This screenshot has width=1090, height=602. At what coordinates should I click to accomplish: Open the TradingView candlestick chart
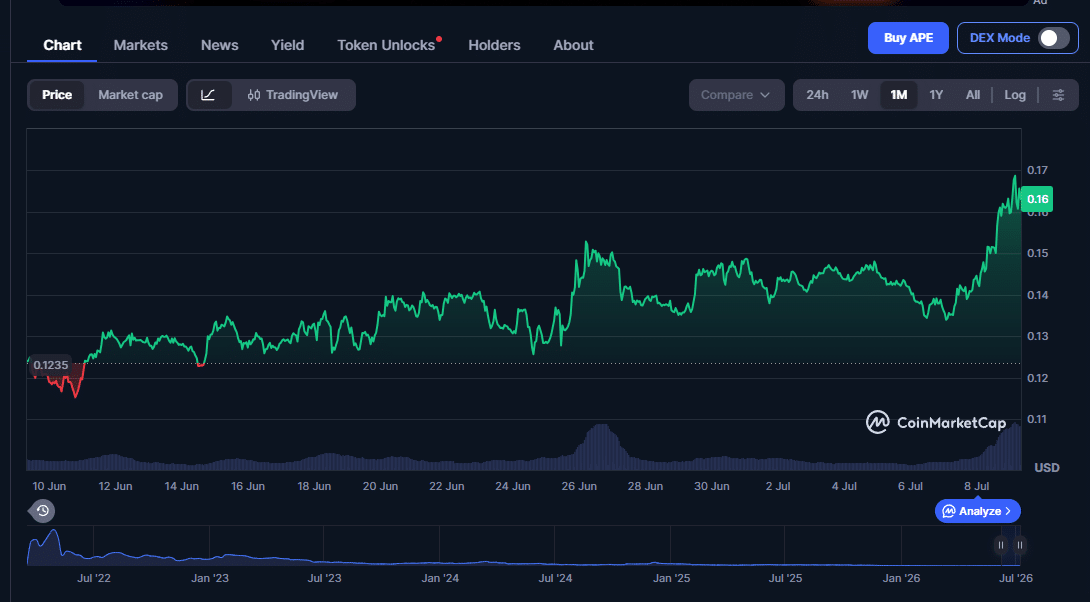click(x=293, y=95)
